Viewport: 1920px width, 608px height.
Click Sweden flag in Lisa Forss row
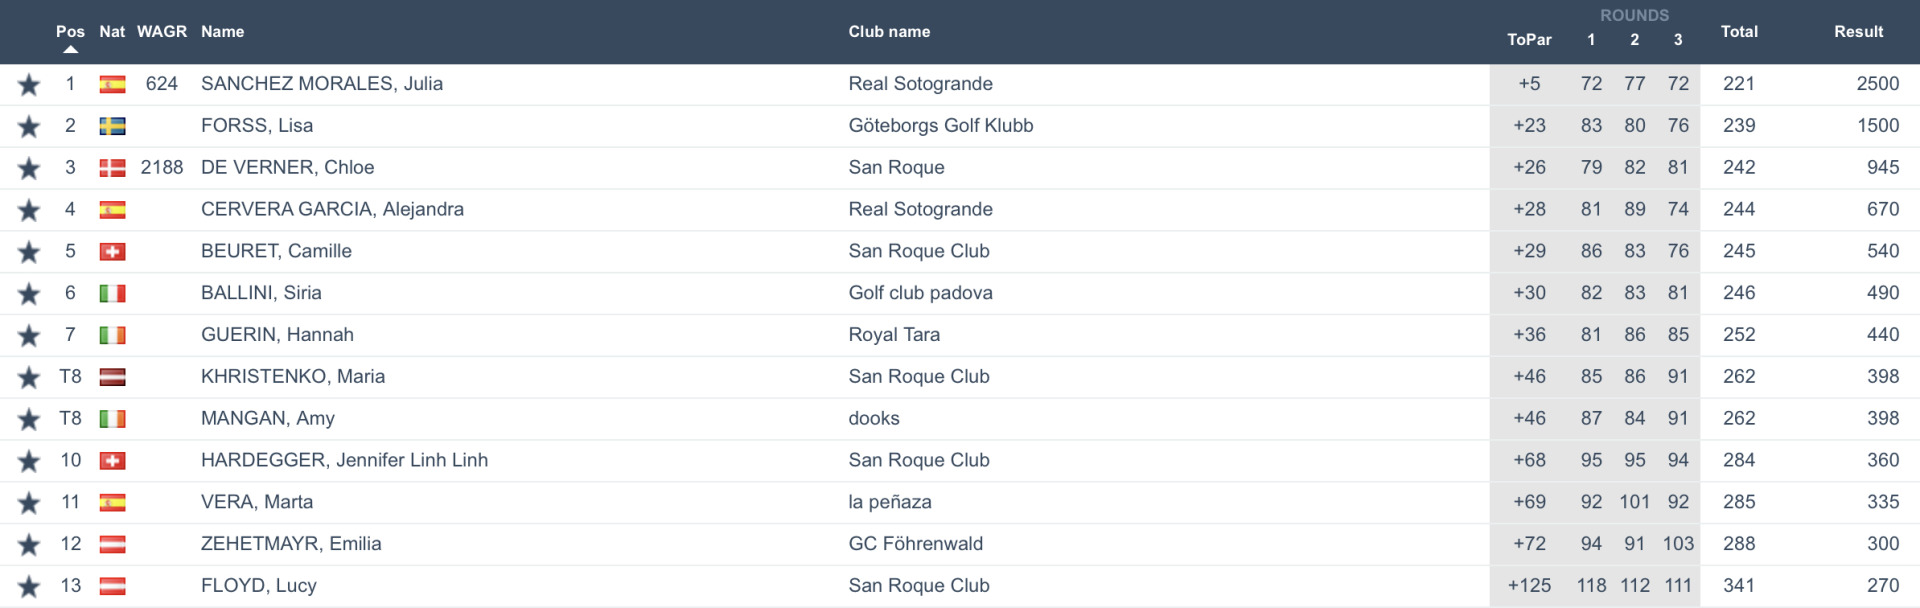coord(112,126)
